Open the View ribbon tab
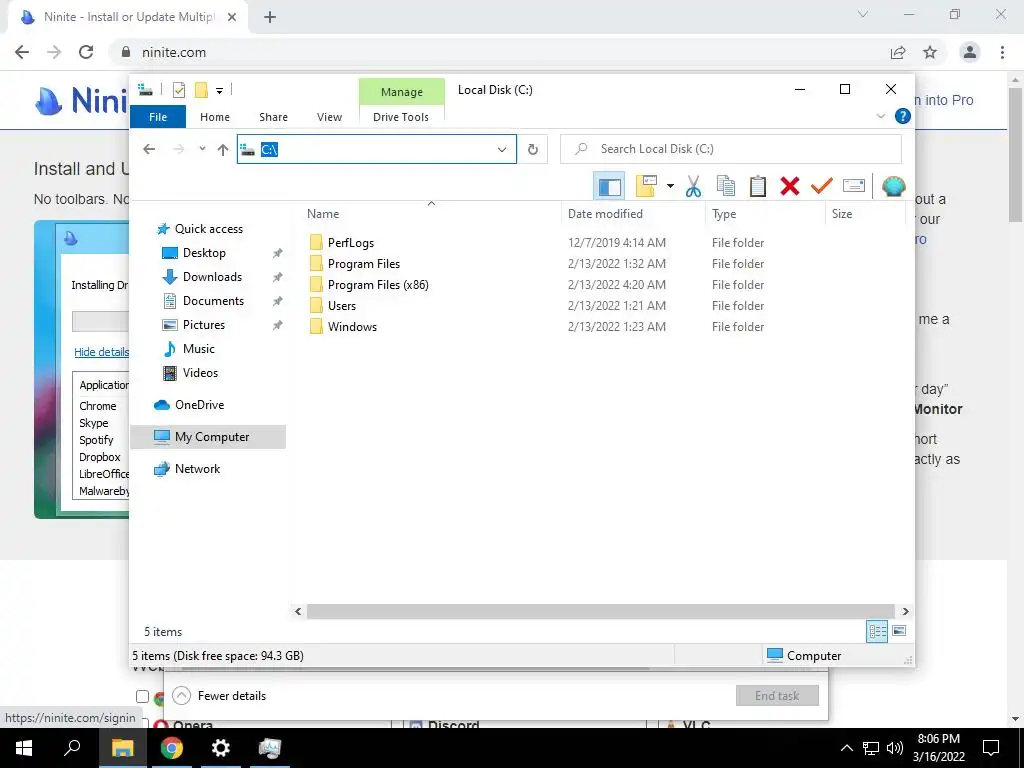Viewport: 1024px width, 768px height. tap(329, 117)
